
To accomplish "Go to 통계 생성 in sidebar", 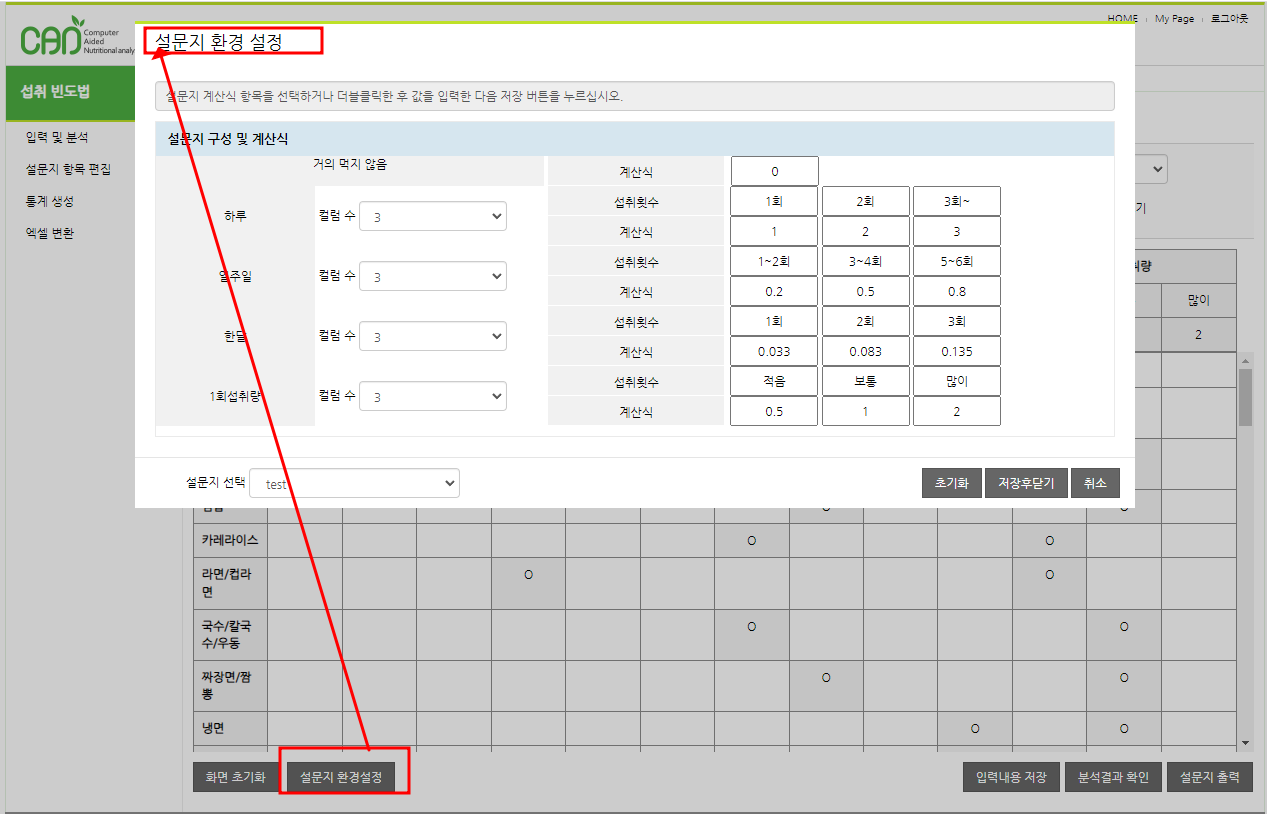I will pyautogui.click(x=50, y=201).
